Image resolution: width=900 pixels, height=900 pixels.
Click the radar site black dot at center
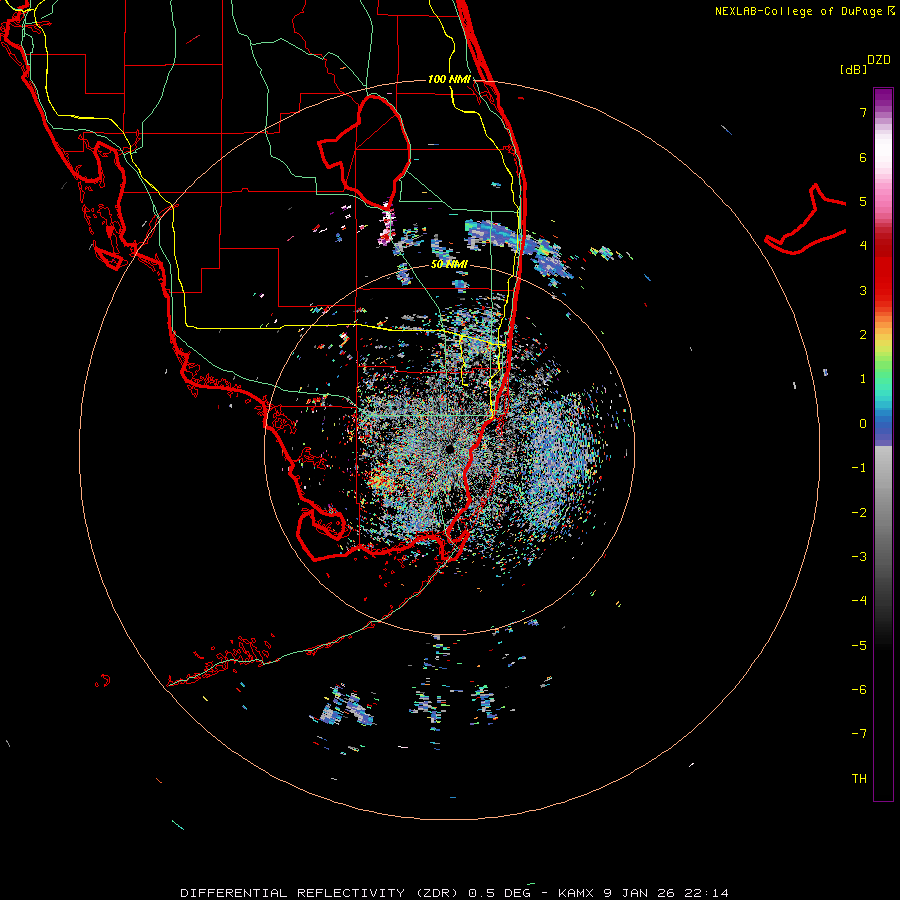point(449,449)
